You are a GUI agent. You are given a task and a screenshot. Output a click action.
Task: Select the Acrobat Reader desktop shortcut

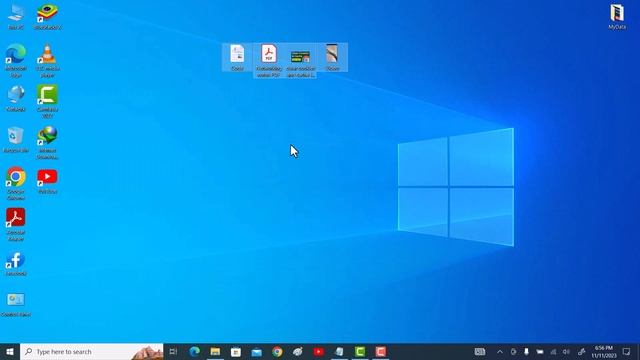coord(16,224)
